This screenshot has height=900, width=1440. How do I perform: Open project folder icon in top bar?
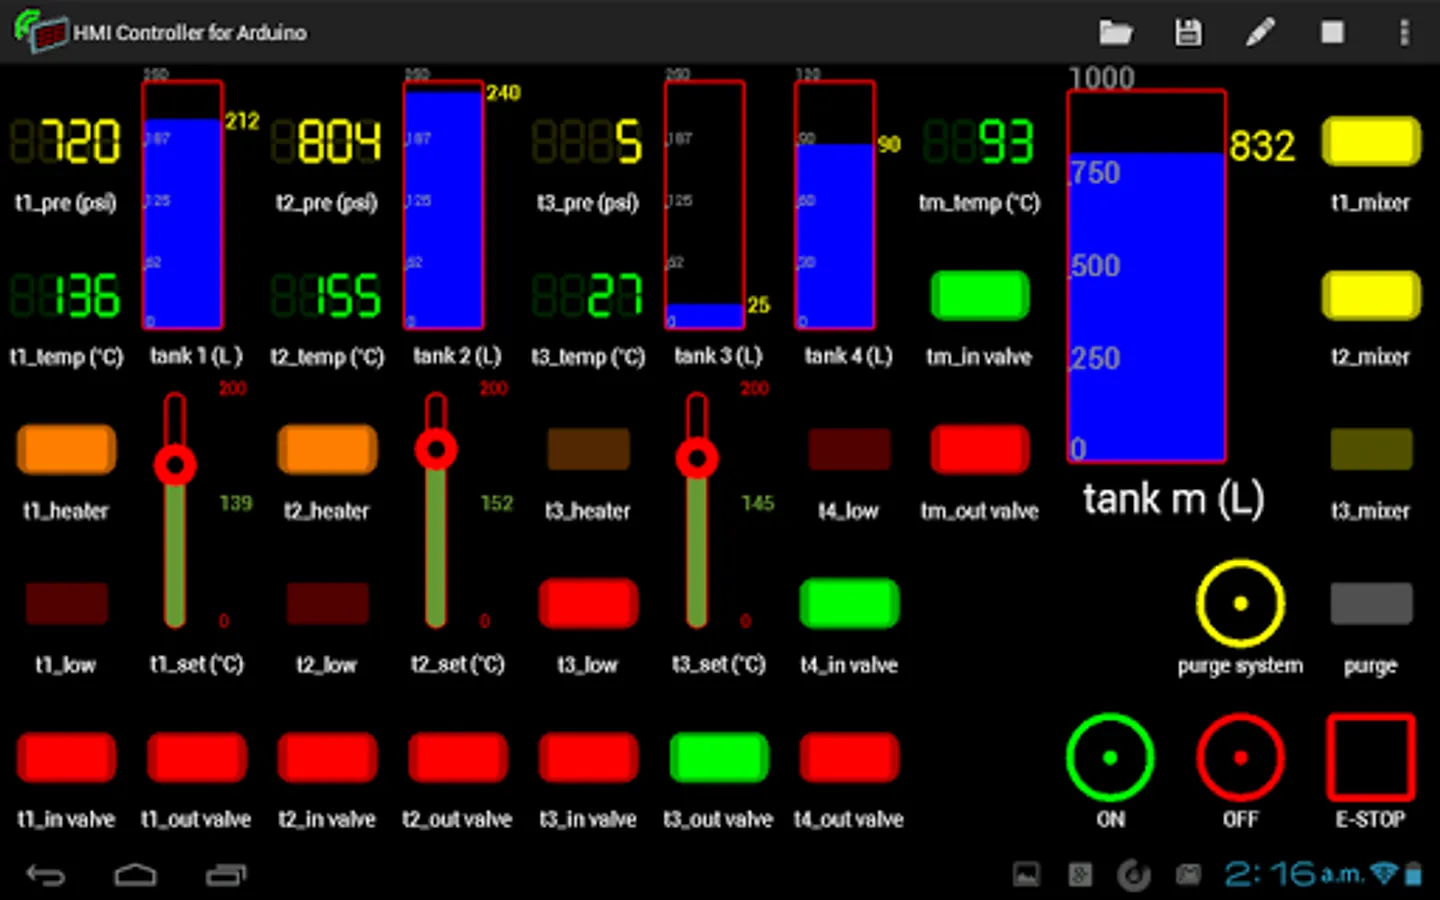pos(1115,33)
